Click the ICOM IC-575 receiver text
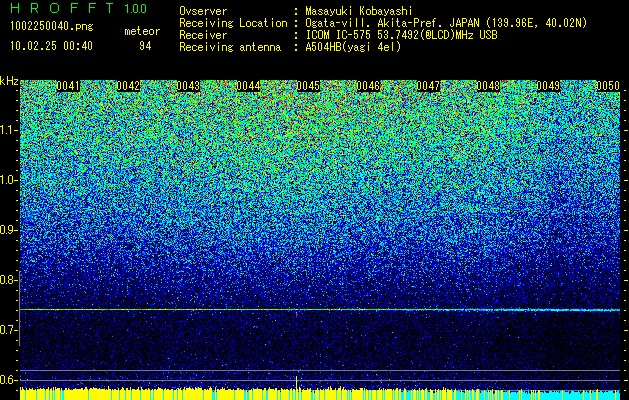Viewport: 629px width, 400px height. (x=401, y=35)
